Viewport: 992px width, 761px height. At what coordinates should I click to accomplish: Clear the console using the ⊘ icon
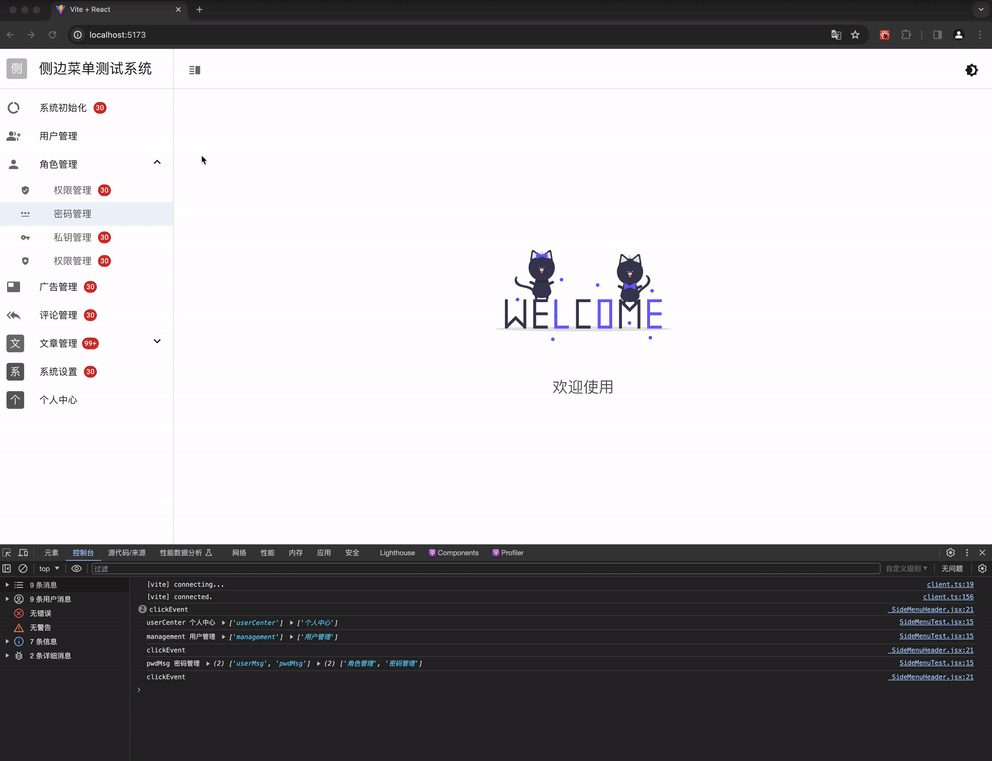(x=24, y=568)
